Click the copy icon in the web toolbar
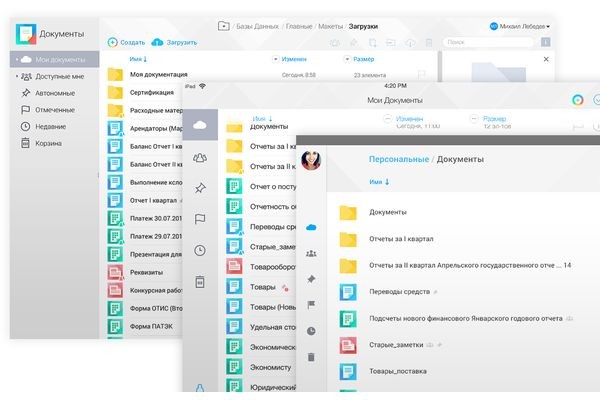Image resolution: width=600 pixels, height=400 pixels. 372,42
